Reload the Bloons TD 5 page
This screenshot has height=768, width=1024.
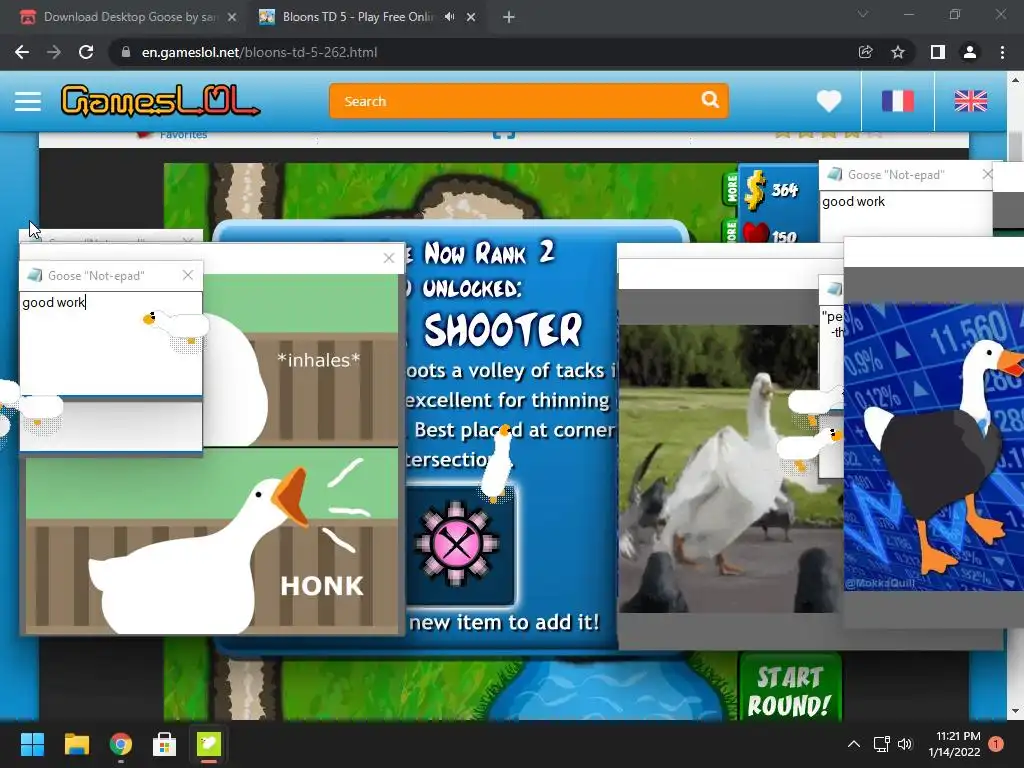click(x=86, y=52)
